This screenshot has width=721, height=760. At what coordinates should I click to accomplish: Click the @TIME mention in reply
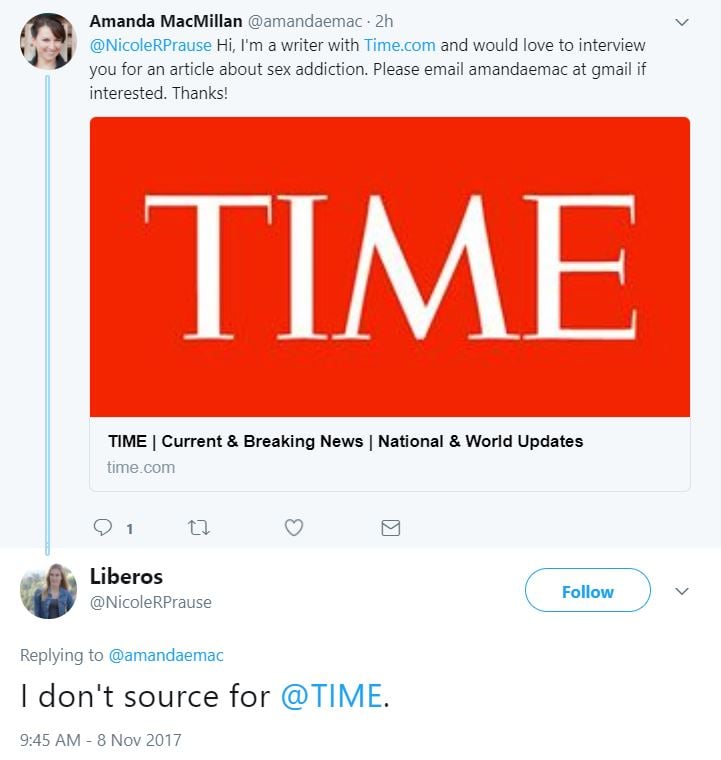pyautogui.click(x=331, y=696)
